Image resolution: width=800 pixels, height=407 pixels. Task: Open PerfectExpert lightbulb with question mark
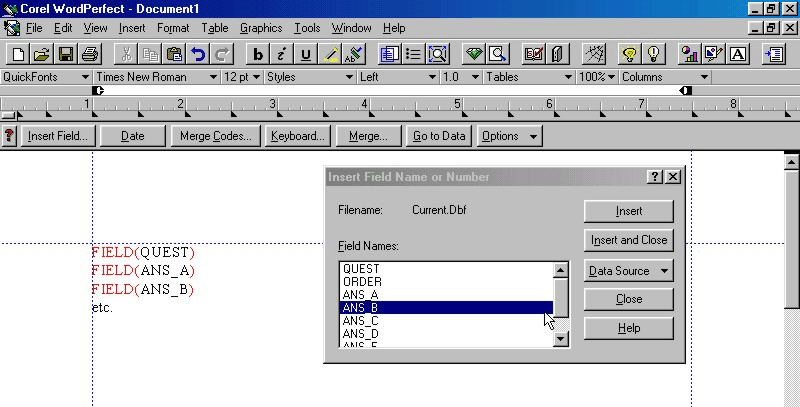click(630, 54)
